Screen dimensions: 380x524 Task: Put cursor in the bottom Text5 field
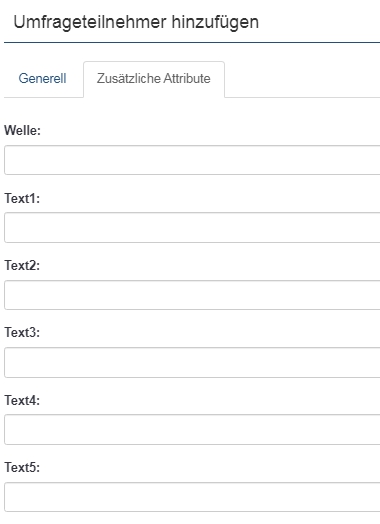pyautogui.click(x=192, y=497)
